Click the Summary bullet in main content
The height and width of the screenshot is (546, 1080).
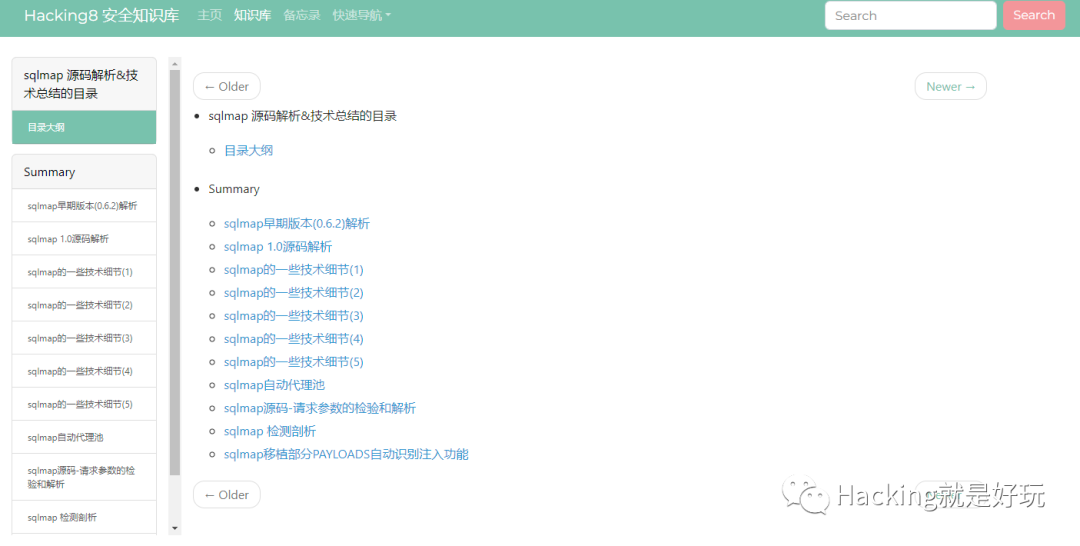pyautogui.click(x=234, y=189)
